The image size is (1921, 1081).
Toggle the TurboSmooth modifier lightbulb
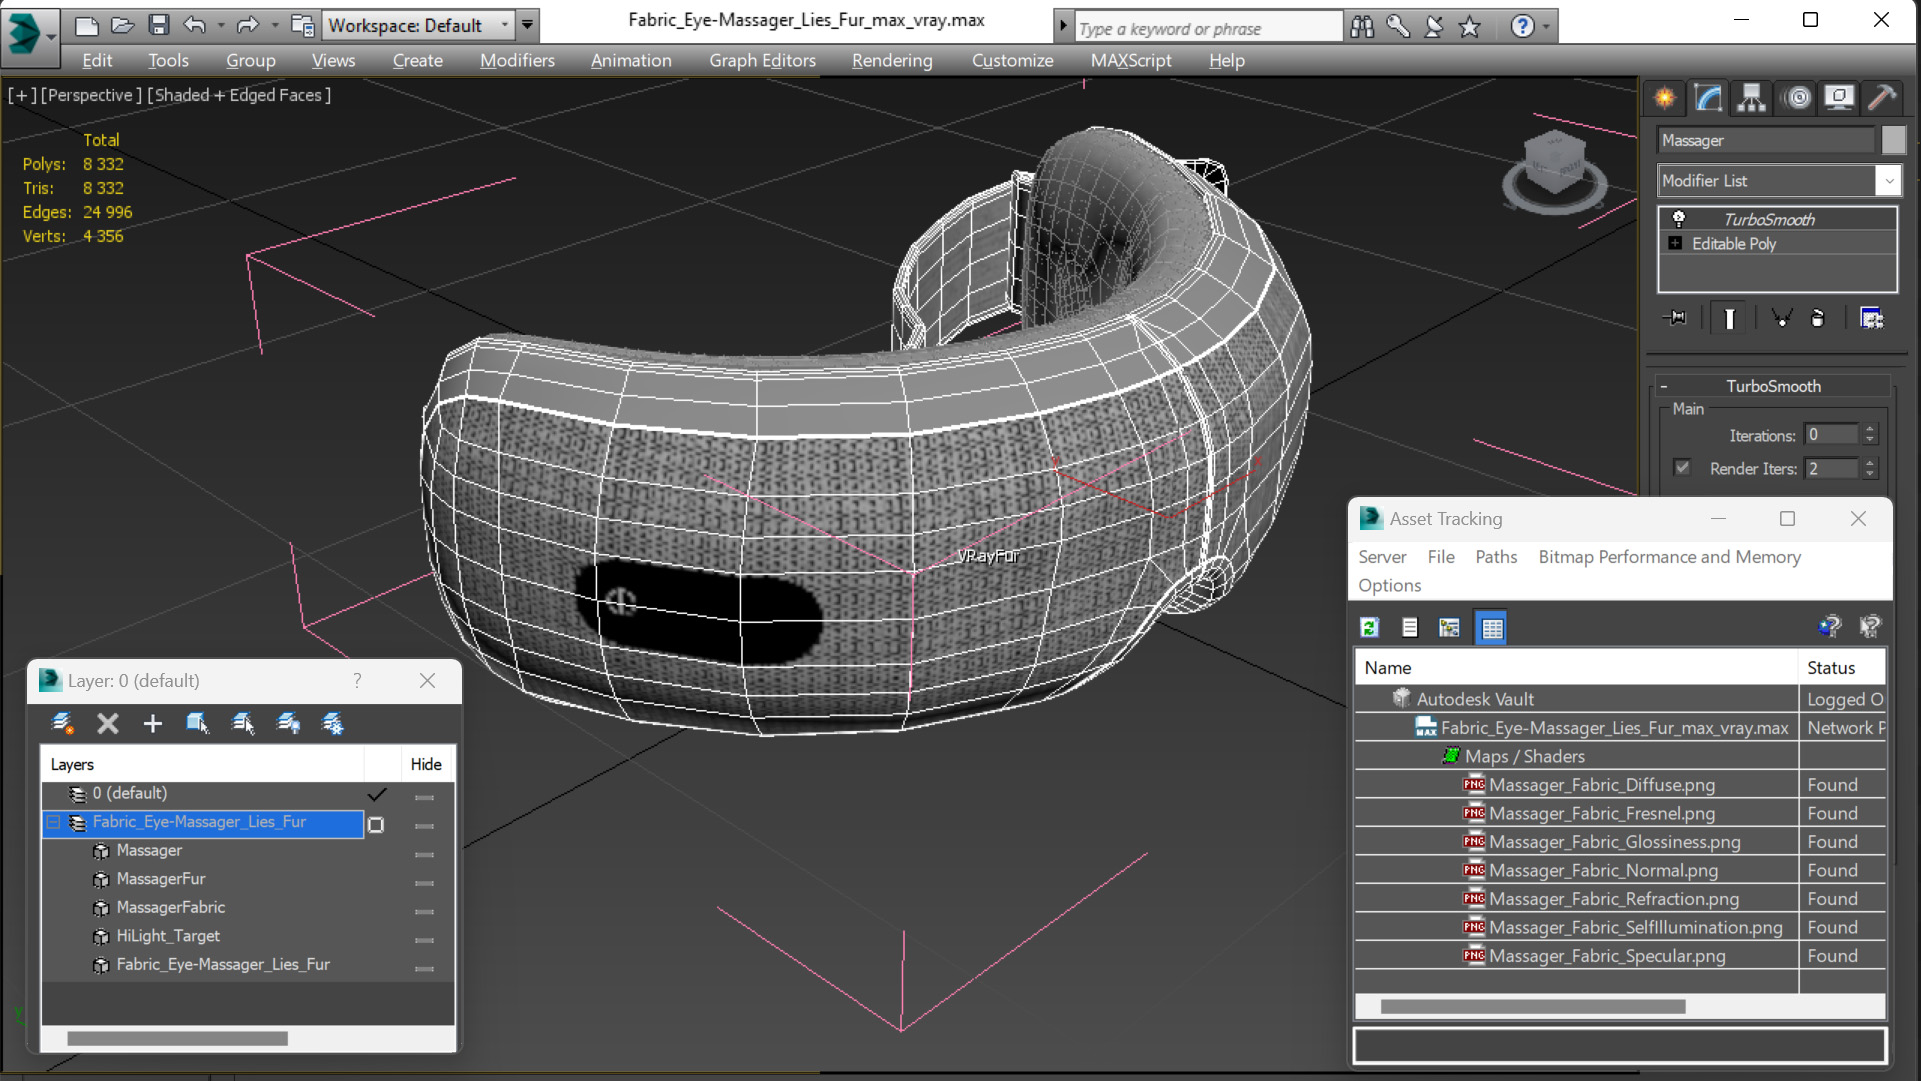[1678, 219]
